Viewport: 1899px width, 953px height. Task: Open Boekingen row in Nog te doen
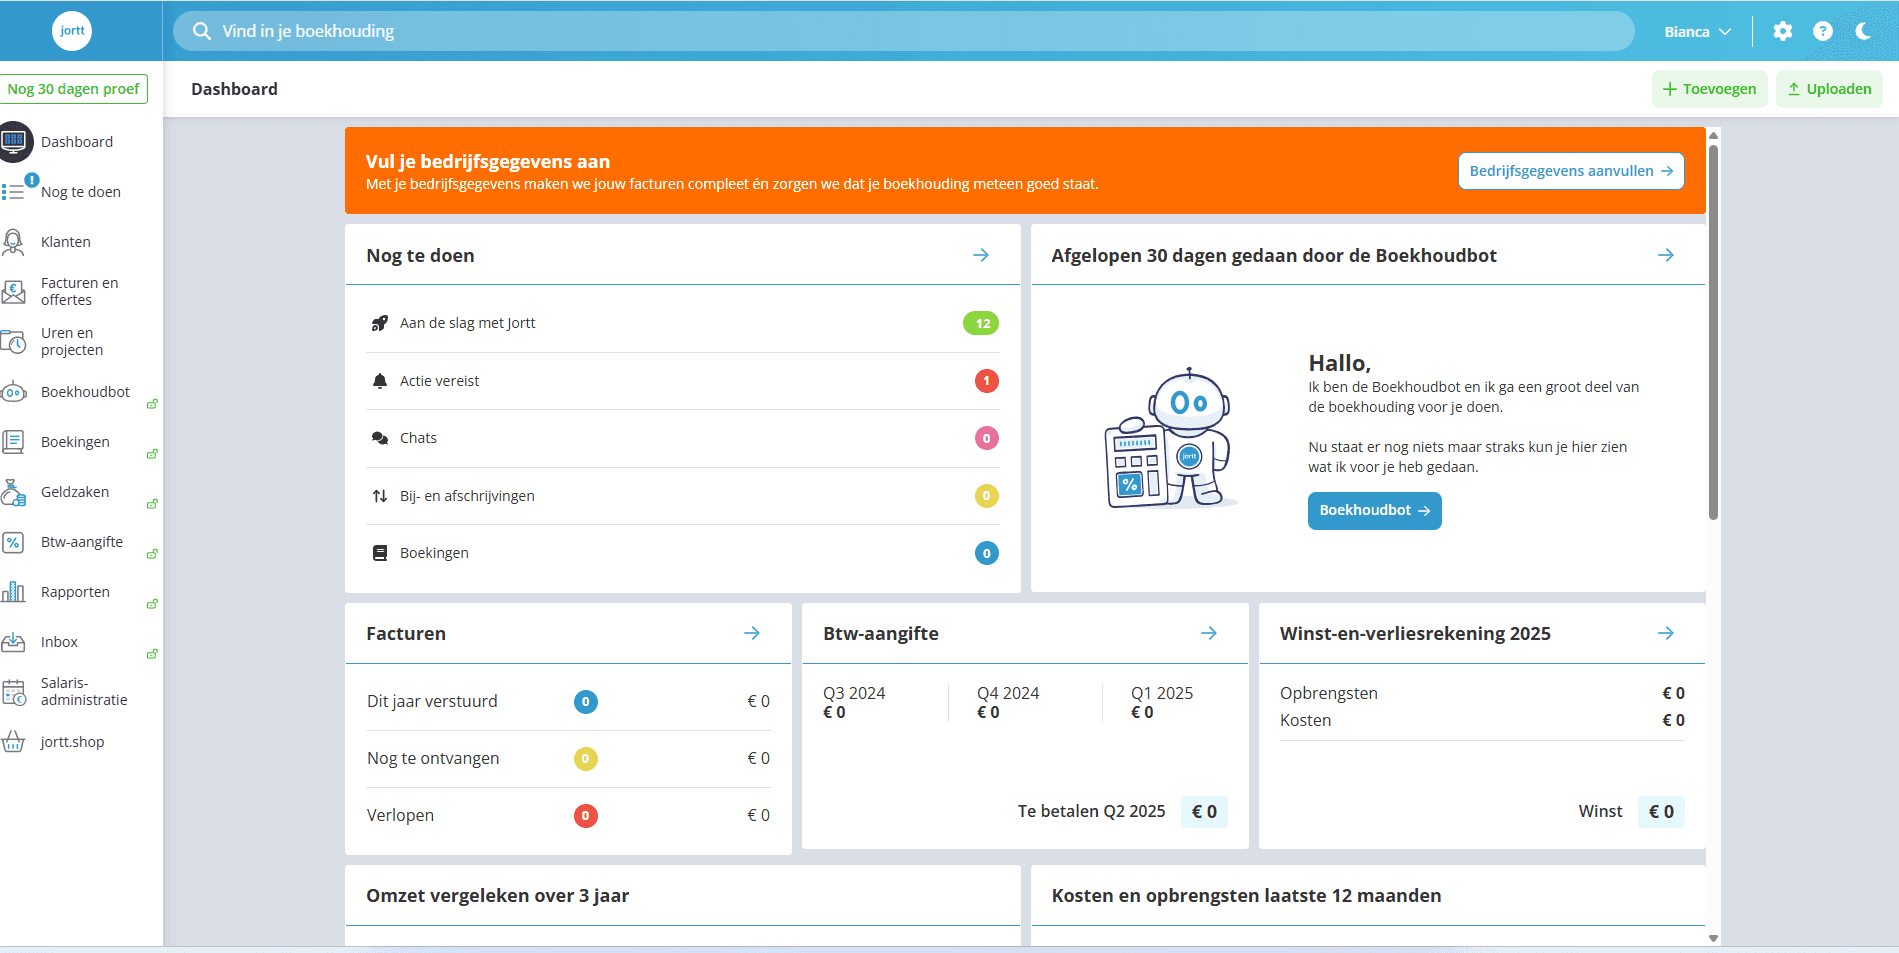683,553
